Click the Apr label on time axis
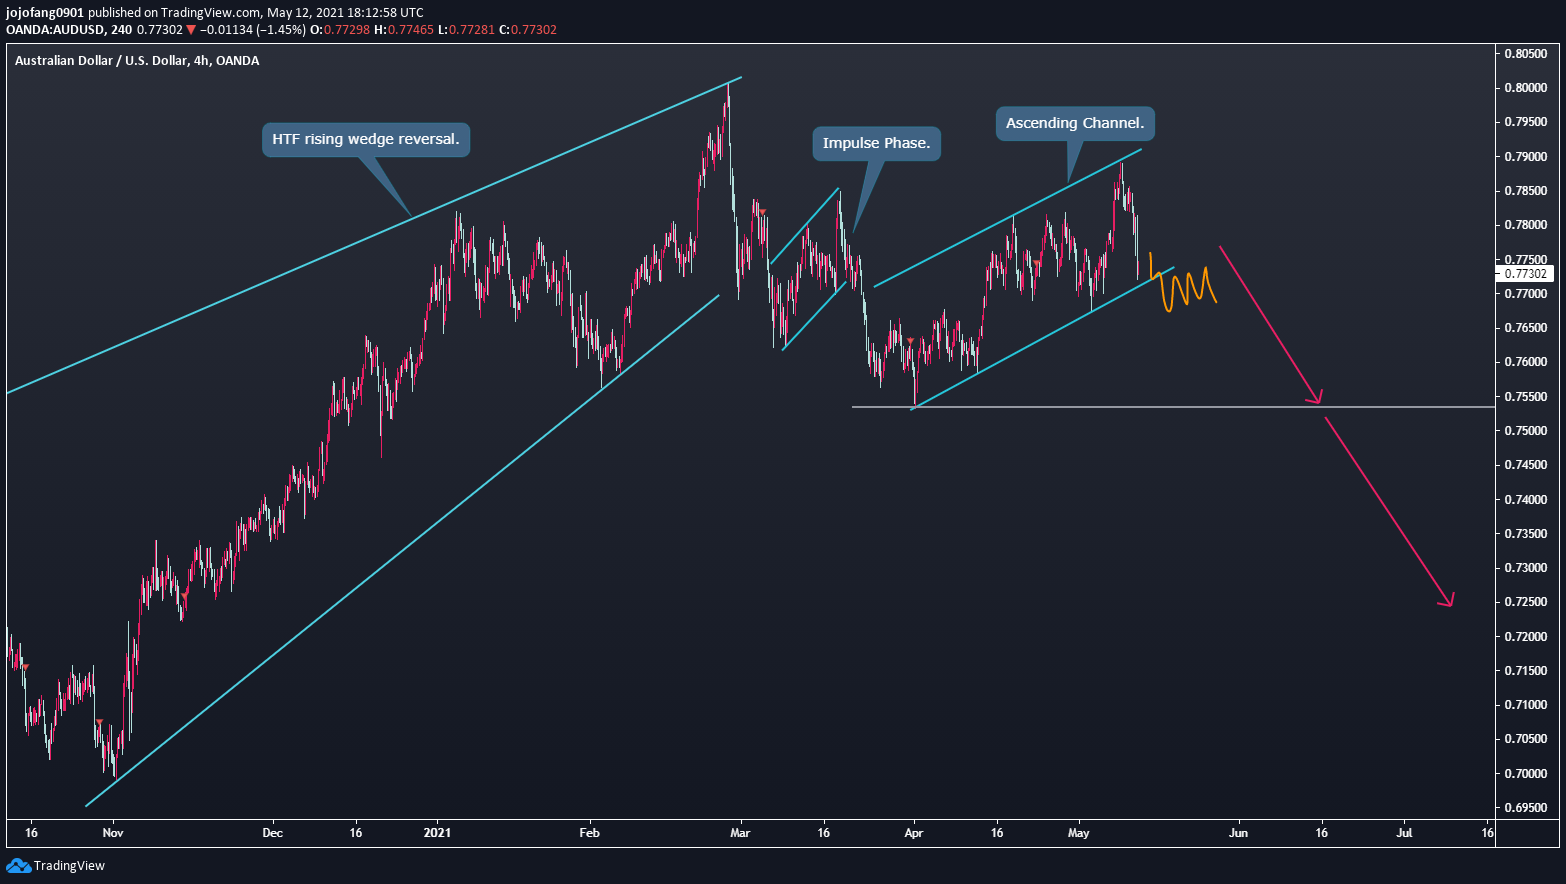Viewport: 1566px width, 884px height. click(x=913, y=832)
